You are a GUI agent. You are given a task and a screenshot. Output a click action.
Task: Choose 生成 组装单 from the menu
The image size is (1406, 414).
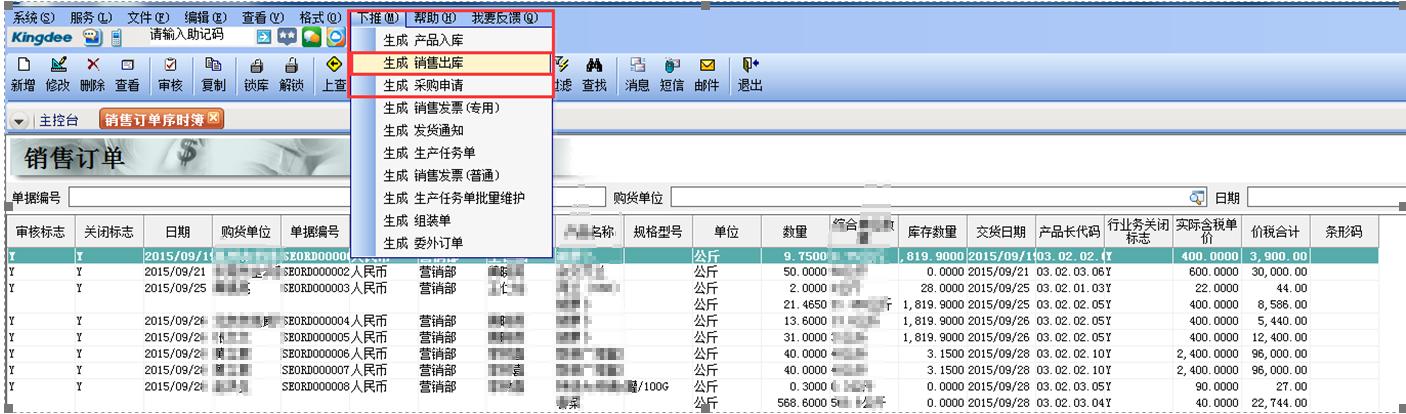(x=451, y=220)
